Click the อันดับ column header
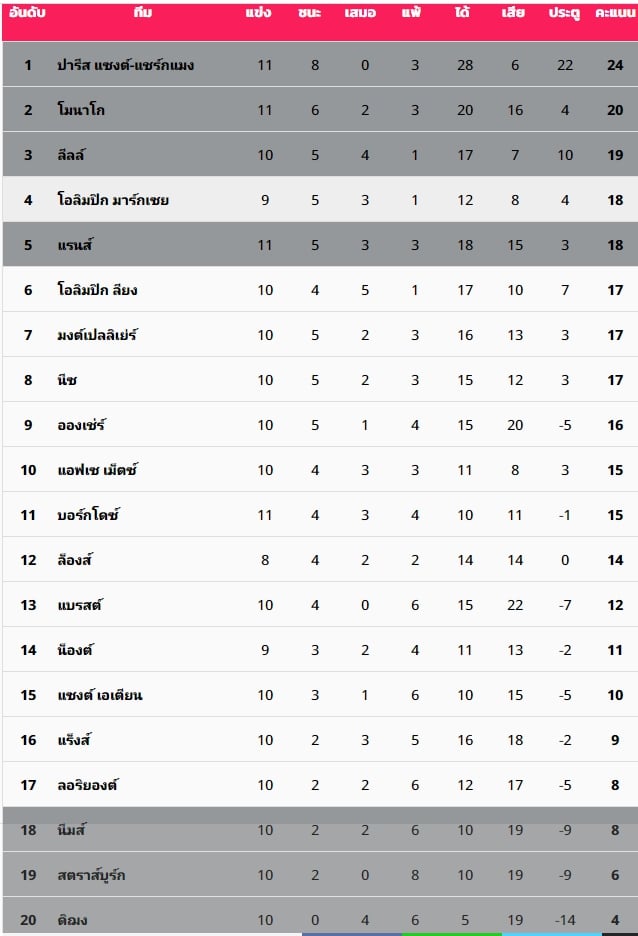 [27, 12]
